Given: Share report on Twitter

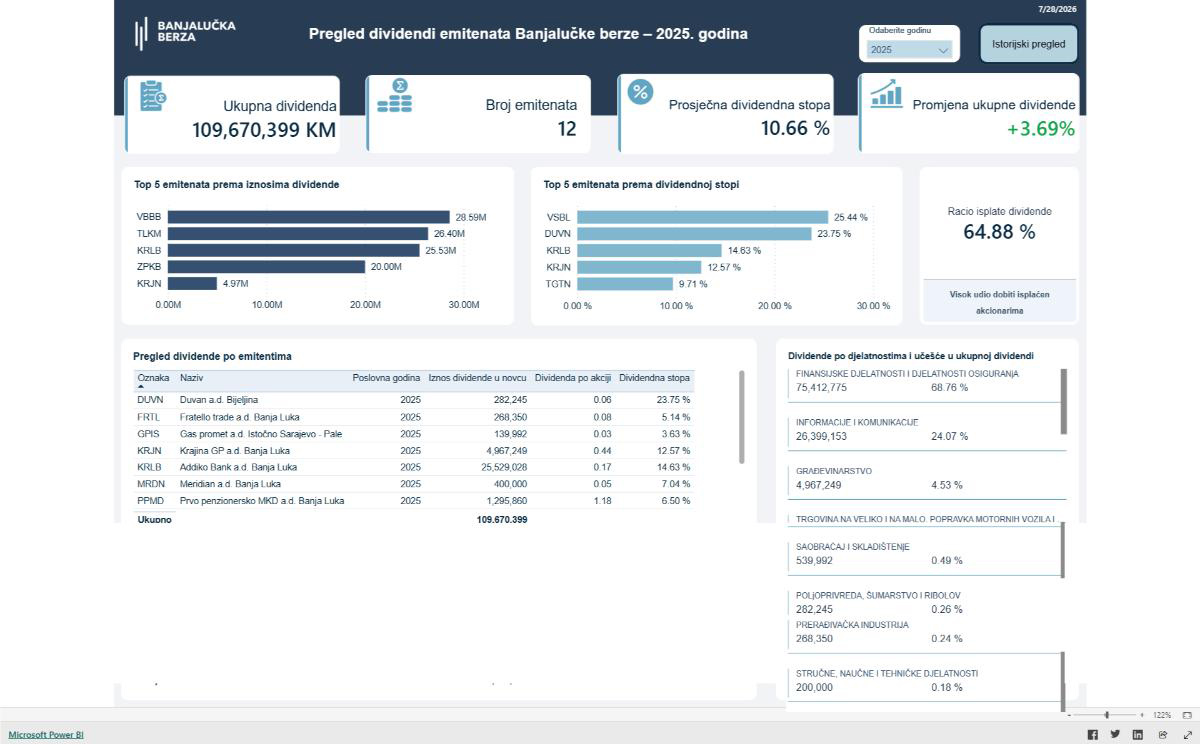Looking at the screenshot, I should tap(1115, 734).
